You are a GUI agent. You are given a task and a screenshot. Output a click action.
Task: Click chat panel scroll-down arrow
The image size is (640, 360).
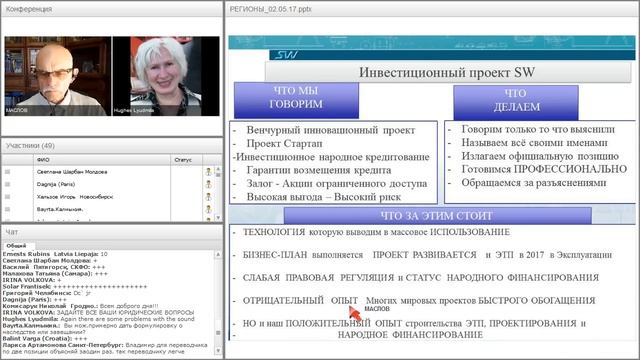[x=218, y=350]
